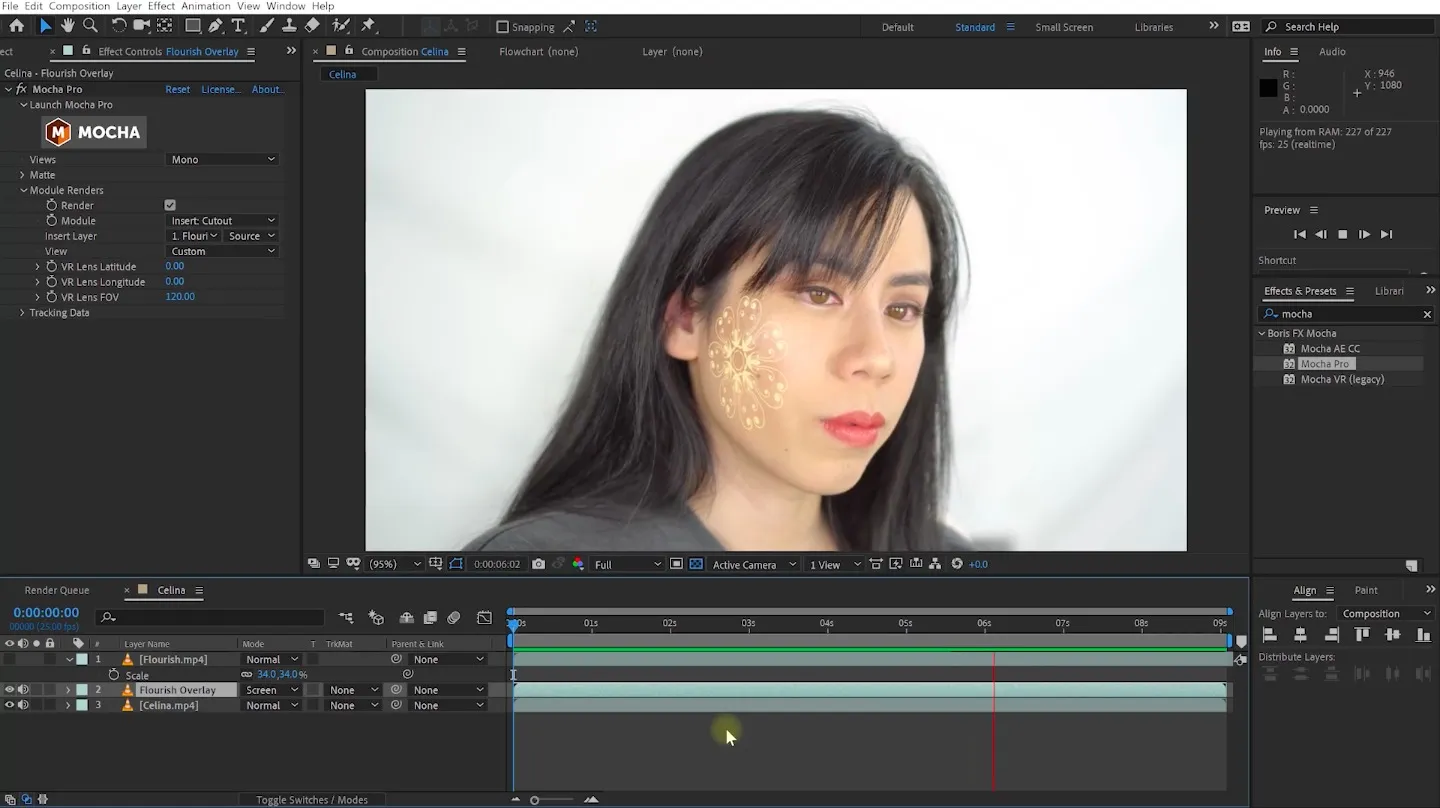Select the Horizontal Type tool
Viewport: 1440px width, 808px height.
pyautogui.click(x=238, y=26)
